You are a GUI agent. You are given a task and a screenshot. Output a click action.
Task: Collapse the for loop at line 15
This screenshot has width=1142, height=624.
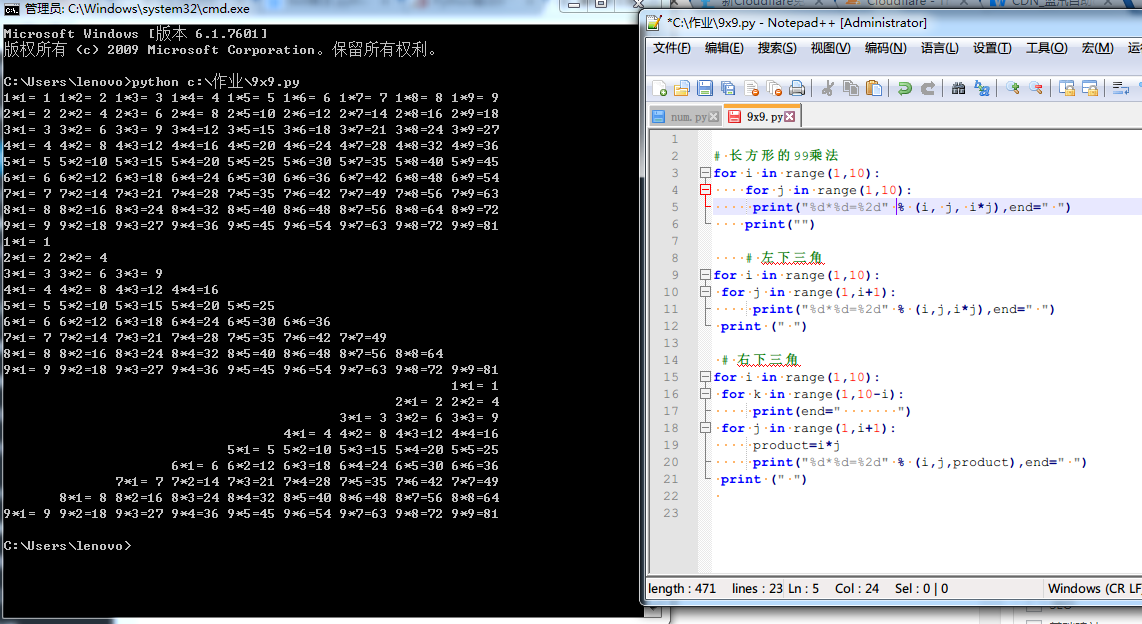click(x=705, y=377)
